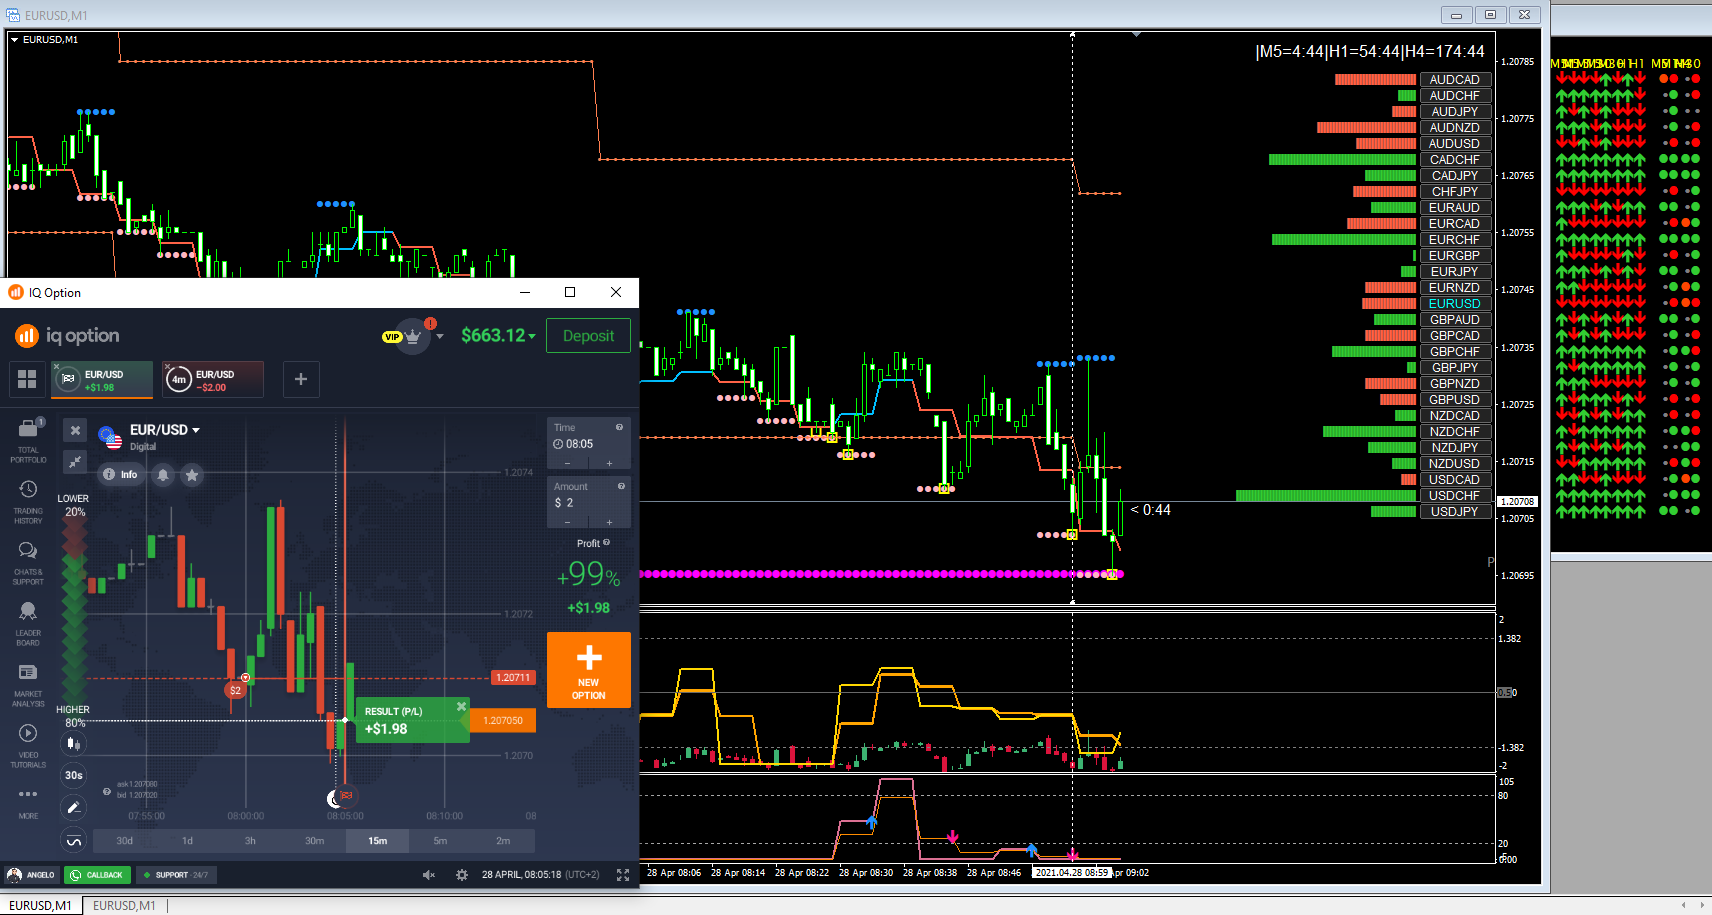Click the Info button on chart
1712x915 pixels.
pos(120,475)
